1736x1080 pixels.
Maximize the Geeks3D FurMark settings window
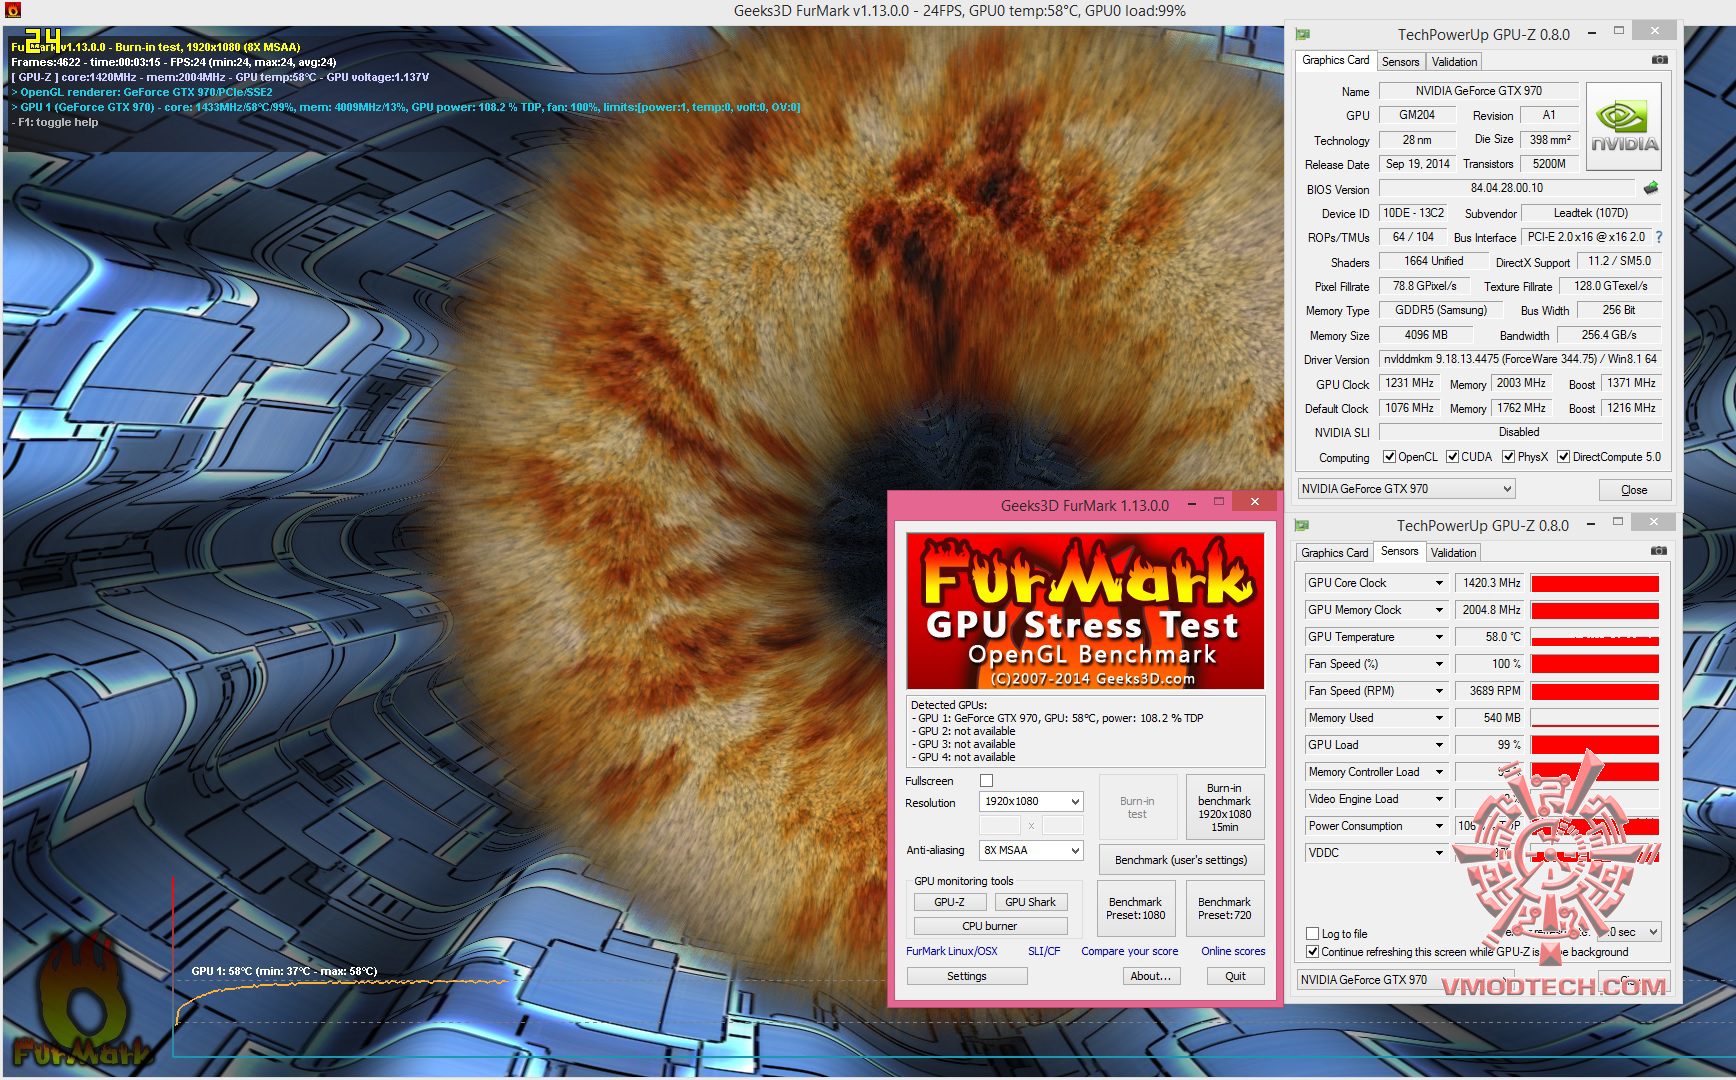[1219, 502]
